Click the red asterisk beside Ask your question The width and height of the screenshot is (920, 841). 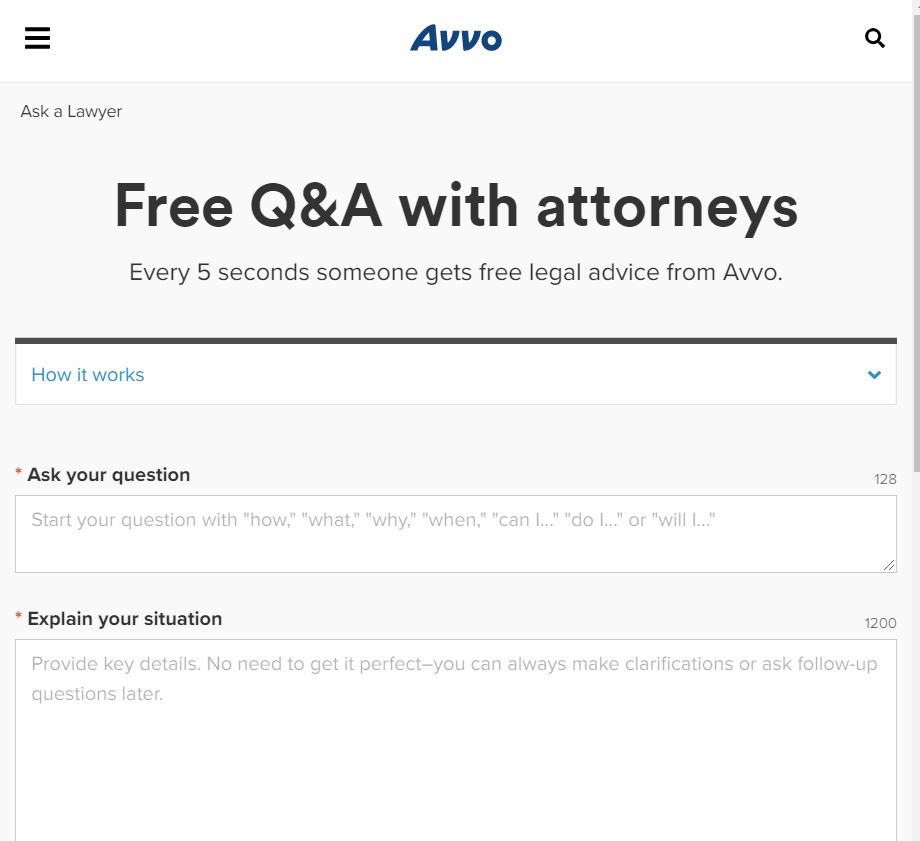17,472
